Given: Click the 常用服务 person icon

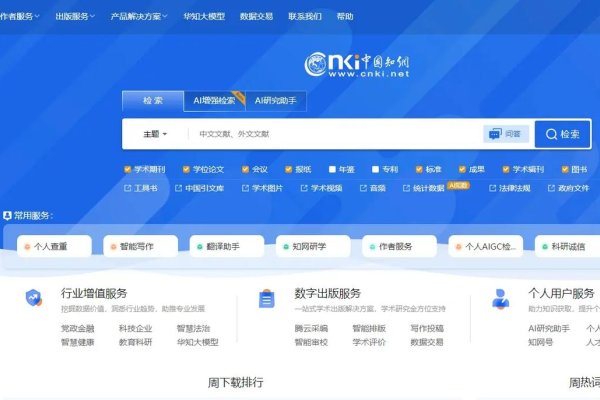Looking at the screenshot, I should (x=7, y=216).
